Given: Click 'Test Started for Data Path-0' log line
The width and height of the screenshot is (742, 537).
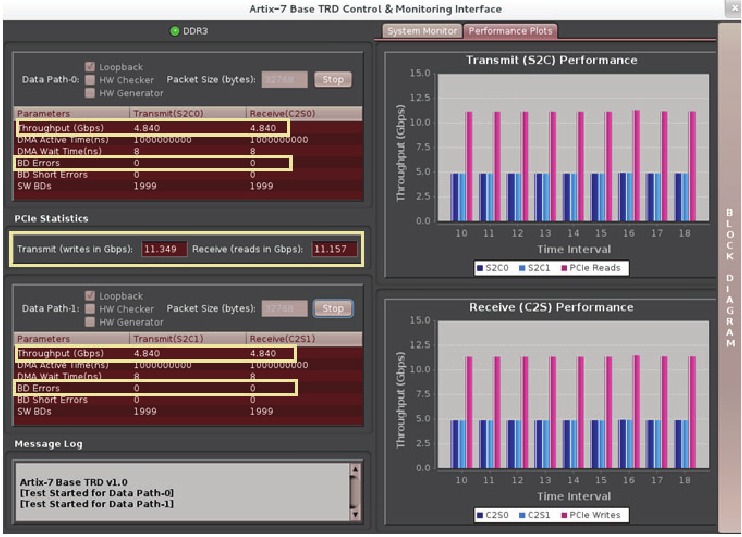Looking at the screenshot, I should (97, 493).
